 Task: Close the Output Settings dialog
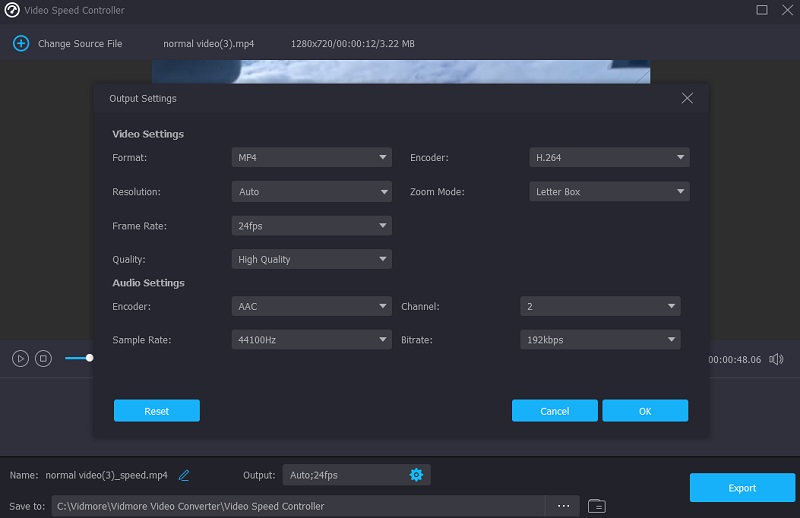[x=687, y=98]
